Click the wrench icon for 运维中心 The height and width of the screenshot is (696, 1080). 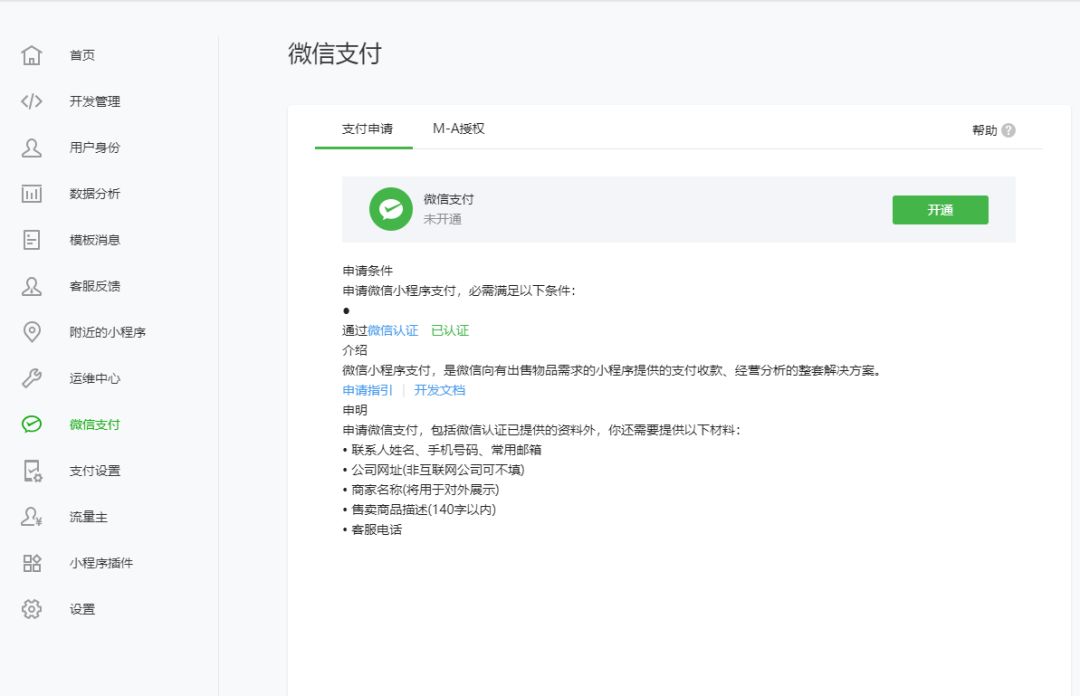pyautogui.click(x=32, y=378)
